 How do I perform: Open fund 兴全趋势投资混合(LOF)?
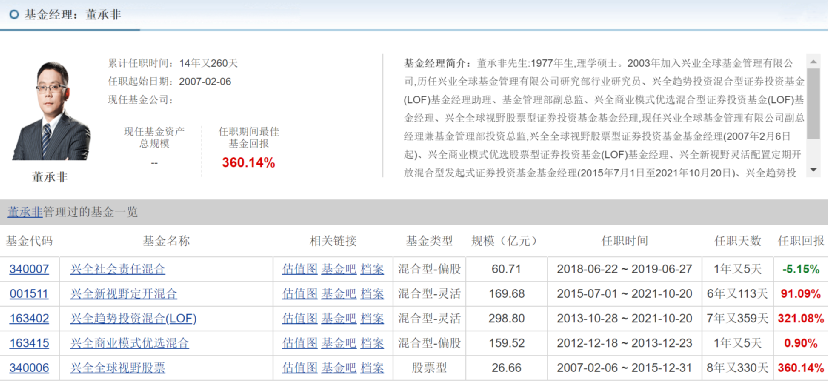pos(134,319)
